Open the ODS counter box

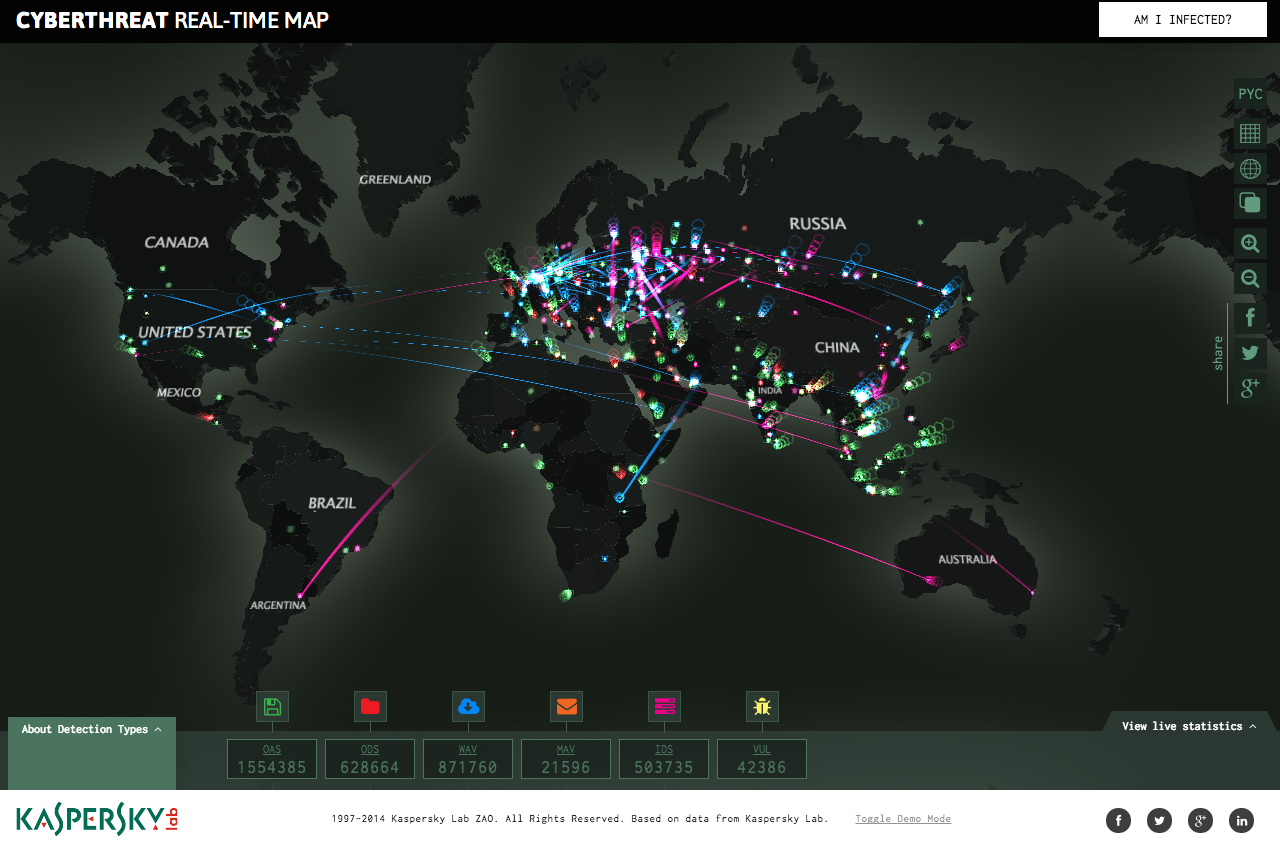pos(370,759)
